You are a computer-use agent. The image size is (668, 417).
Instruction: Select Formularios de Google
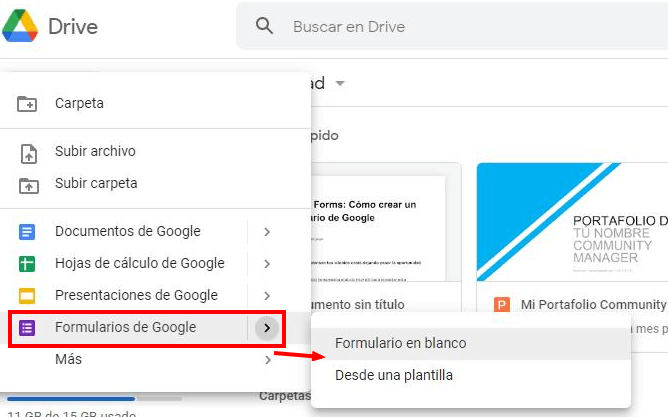pos(126,327)
